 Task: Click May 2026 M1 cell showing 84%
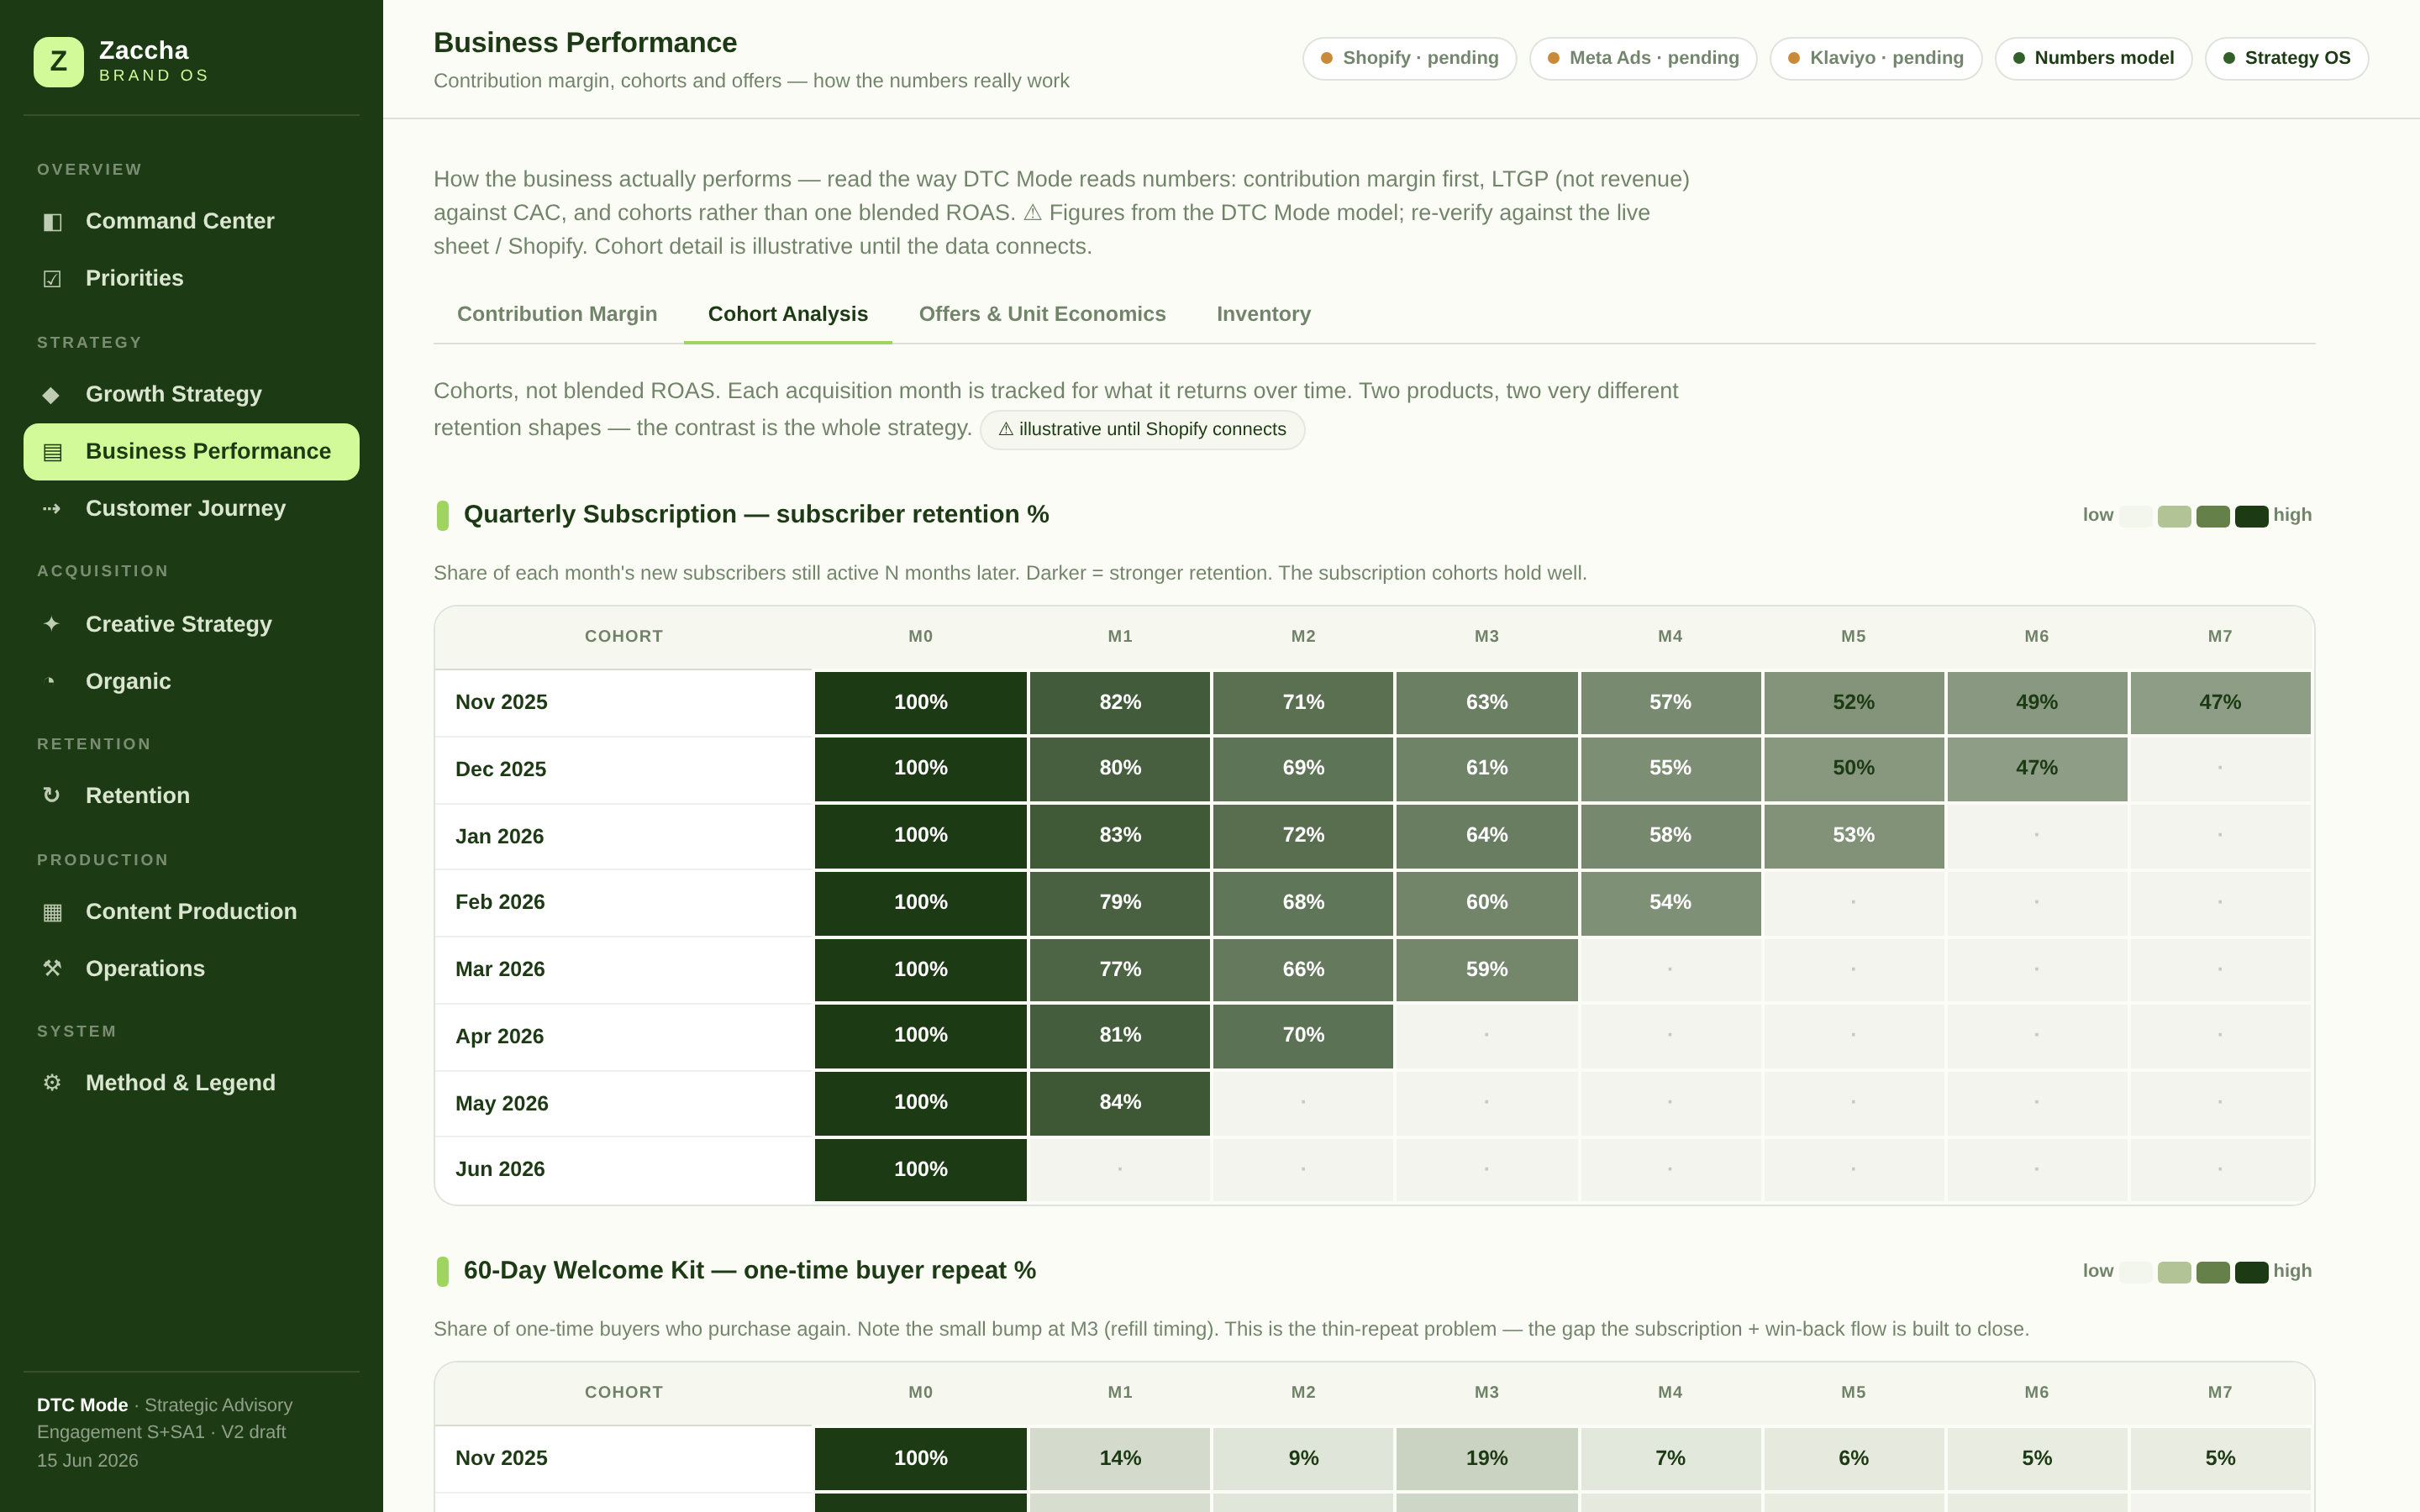click(x=1119, y=1102)
